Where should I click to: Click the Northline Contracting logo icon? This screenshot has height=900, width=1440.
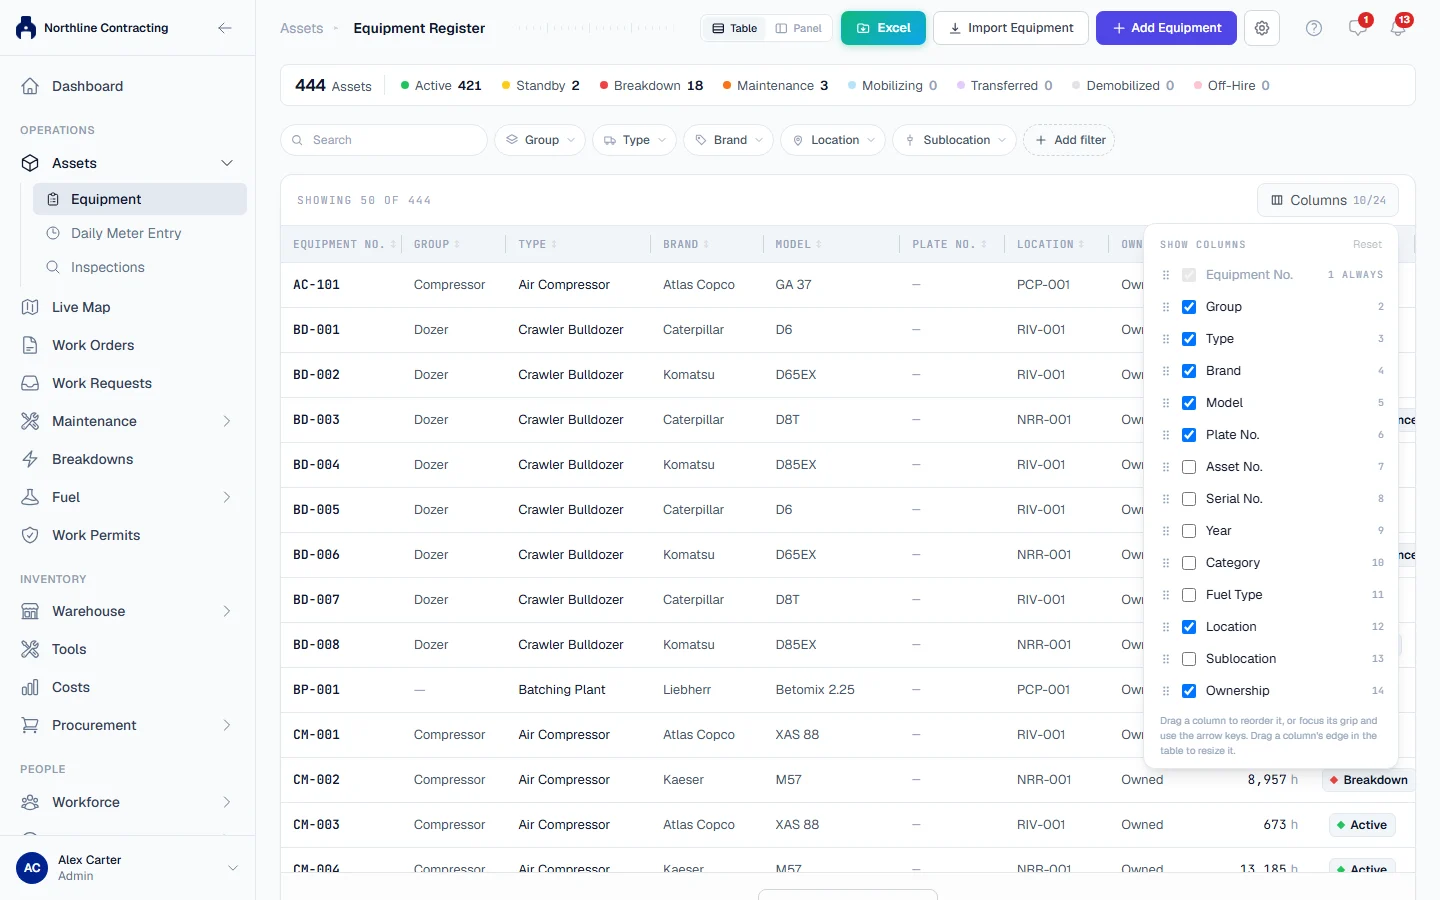[x=26, y=28]
